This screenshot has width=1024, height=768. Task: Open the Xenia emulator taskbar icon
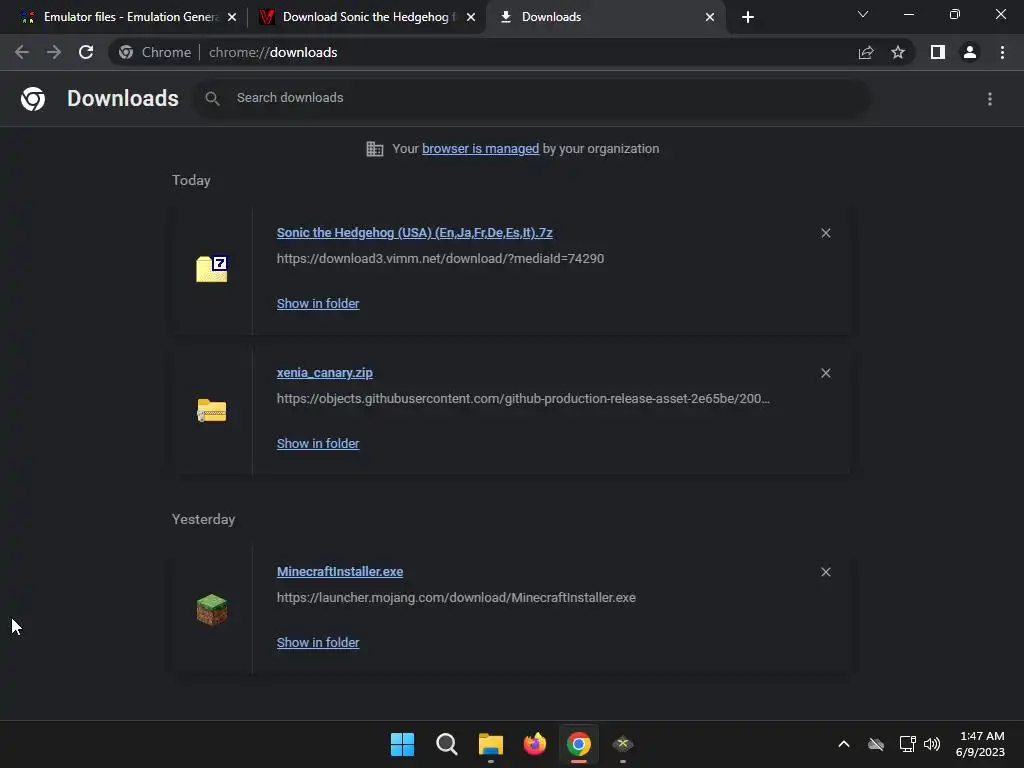tap(623, 744)
